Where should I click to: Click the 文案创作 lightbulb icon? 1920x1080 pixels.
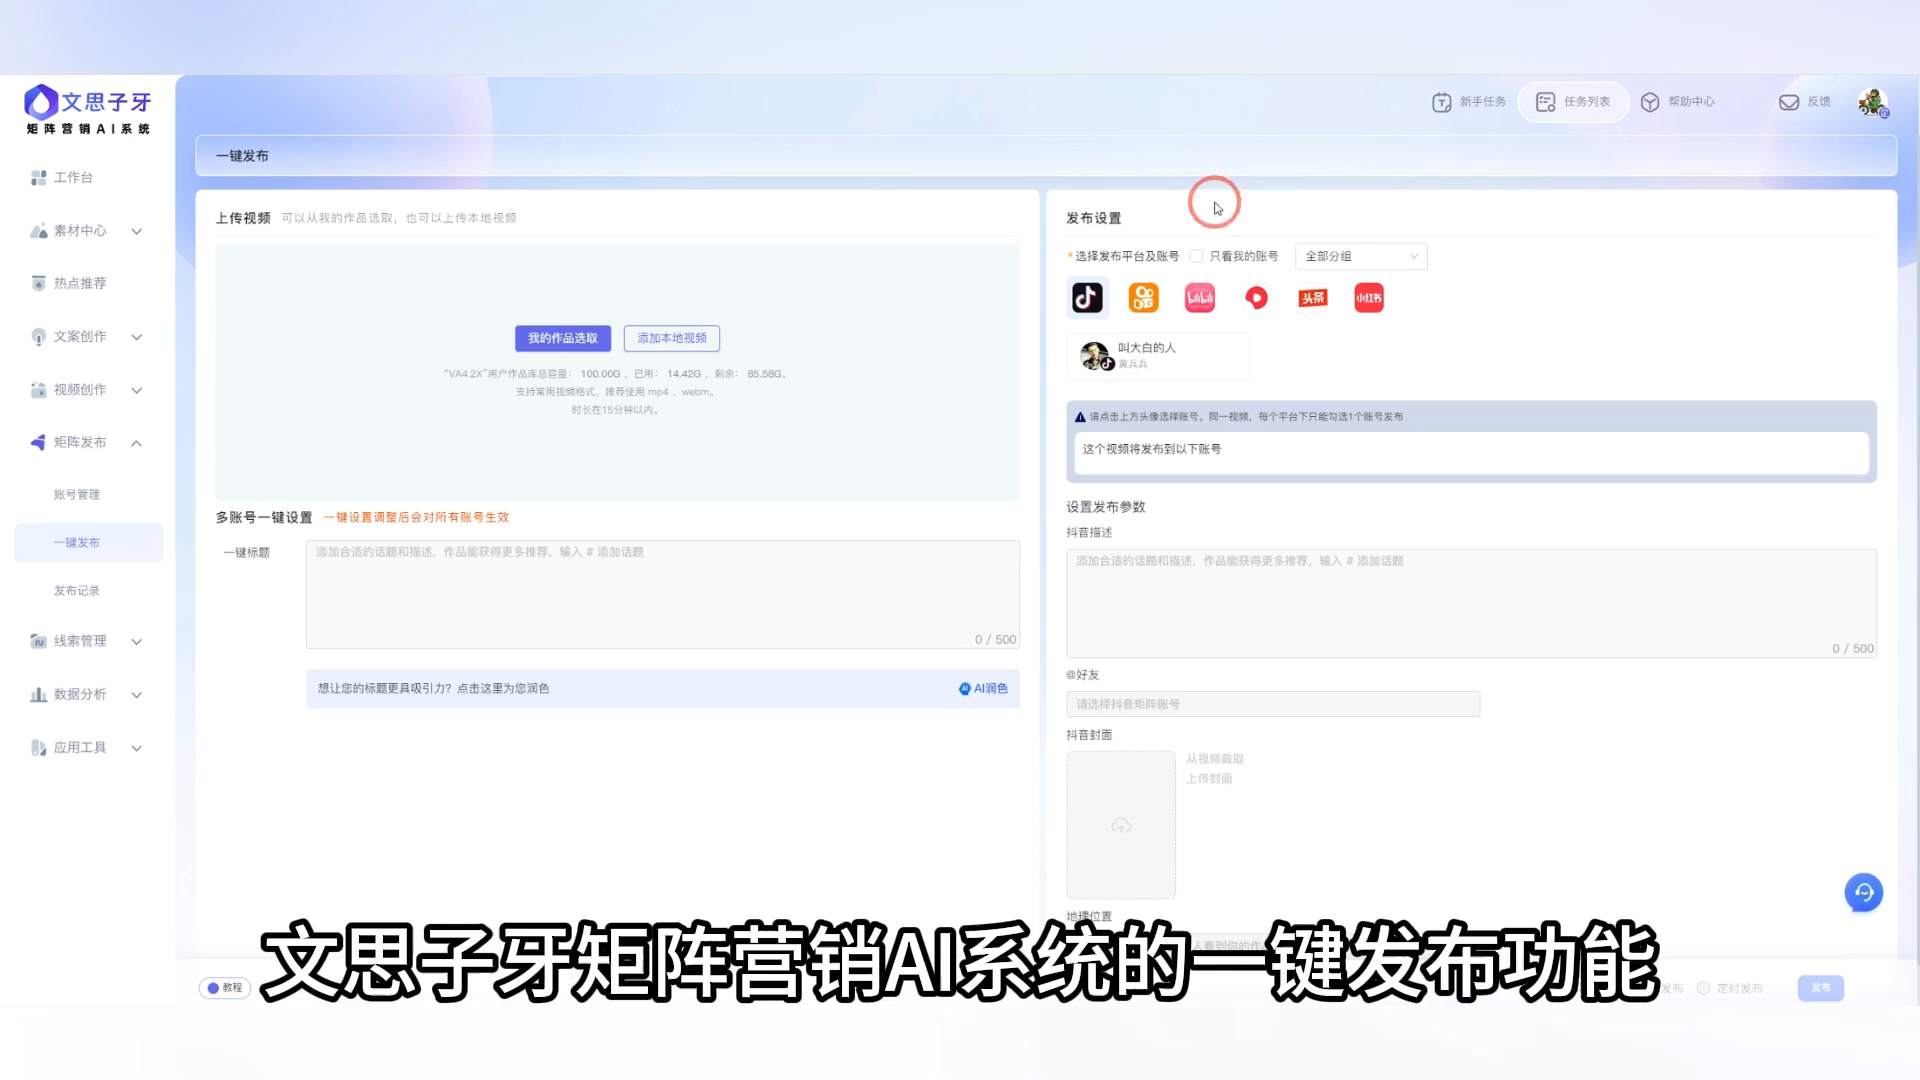click(38, 337)
